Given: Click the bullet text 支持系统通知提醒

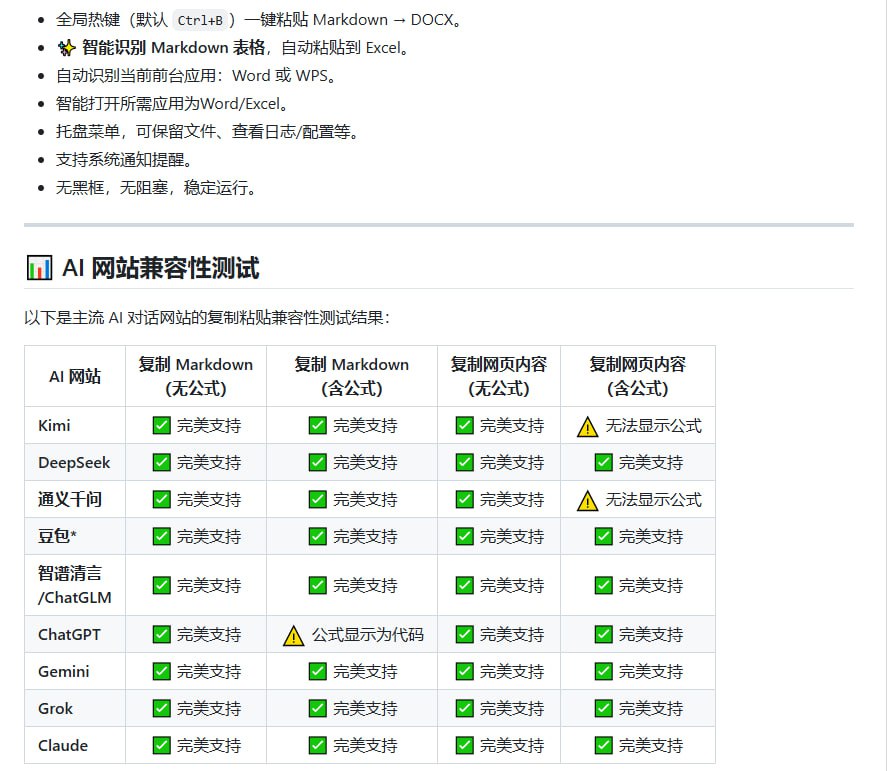Looking at the screenshot, I should pos(105,159).
